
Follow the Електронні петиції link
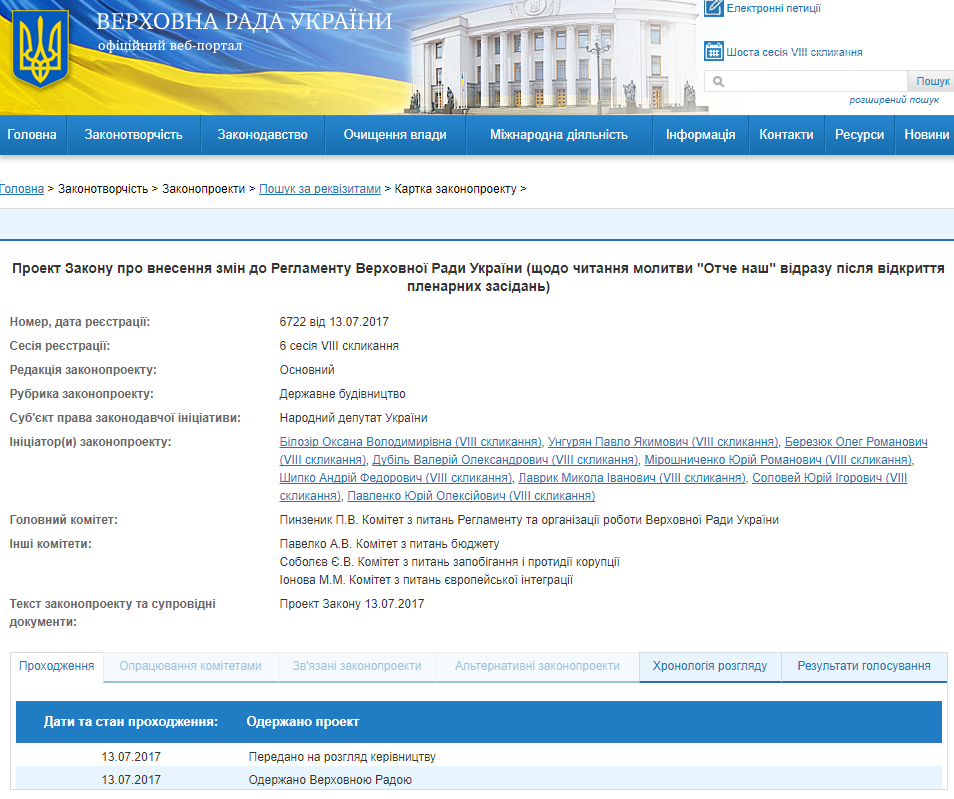pyautogui.click(x=773, y=9)
